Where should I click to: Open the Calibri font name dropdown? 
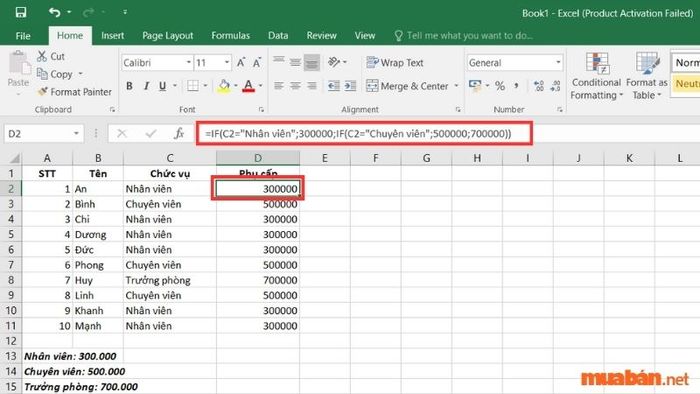[x=188, y=62]
